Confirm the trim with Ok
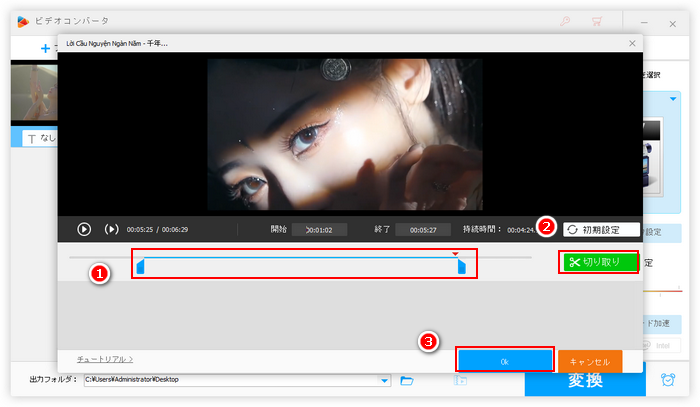 505,360
